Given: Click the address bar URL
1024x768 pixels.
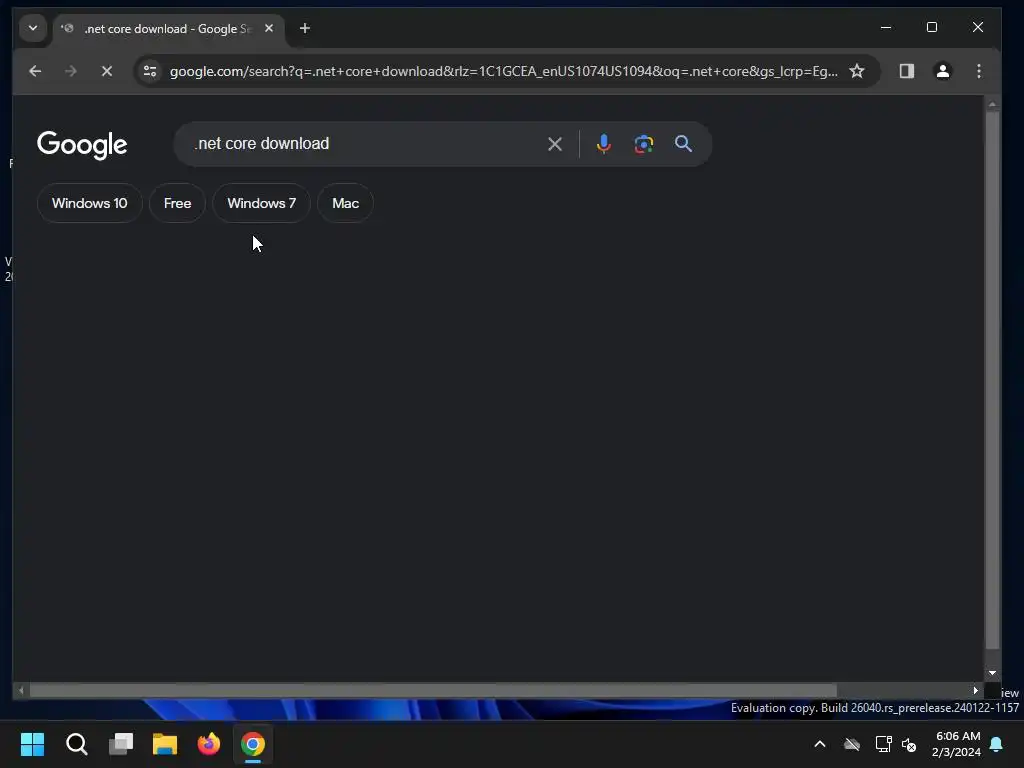Looking at the screenshot, I should [x=504, y=71].
